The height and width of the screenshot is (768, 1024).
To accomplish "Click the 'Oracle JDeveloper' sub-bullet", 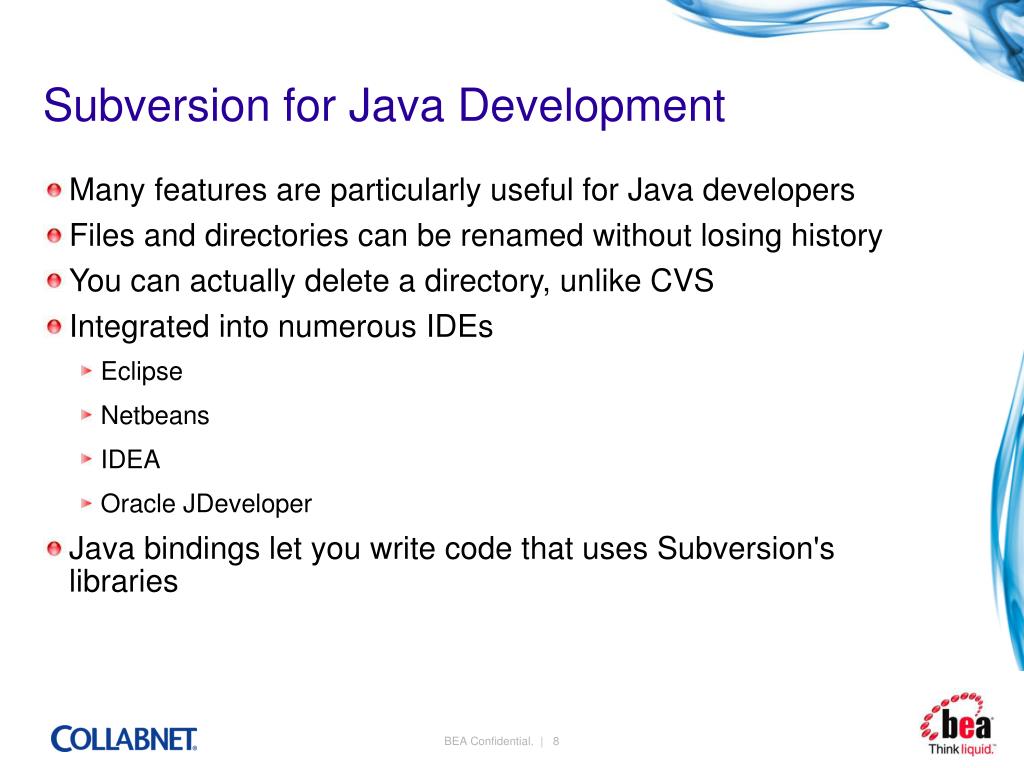I will (x=206, y=504).
